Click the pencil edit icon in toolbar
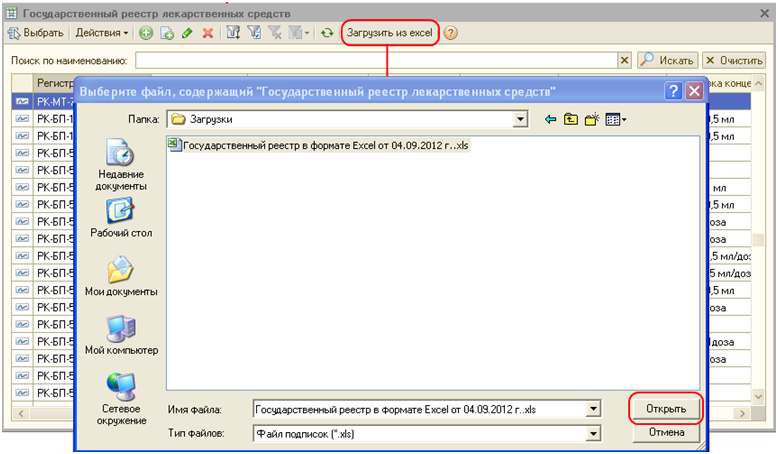The width and height of the screenshot is (778, 454). click(x=187, y=33)
